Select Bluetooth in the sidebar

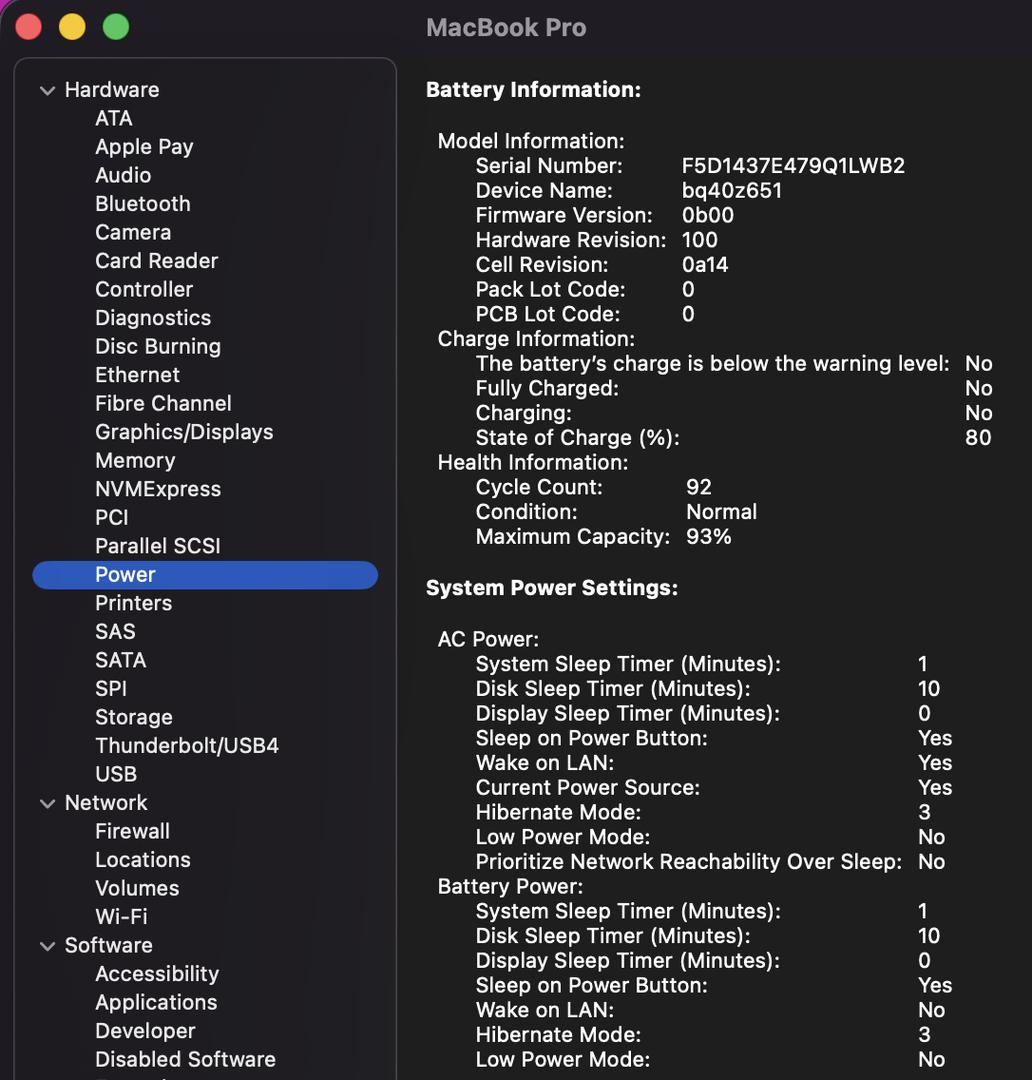click(142, 204)
